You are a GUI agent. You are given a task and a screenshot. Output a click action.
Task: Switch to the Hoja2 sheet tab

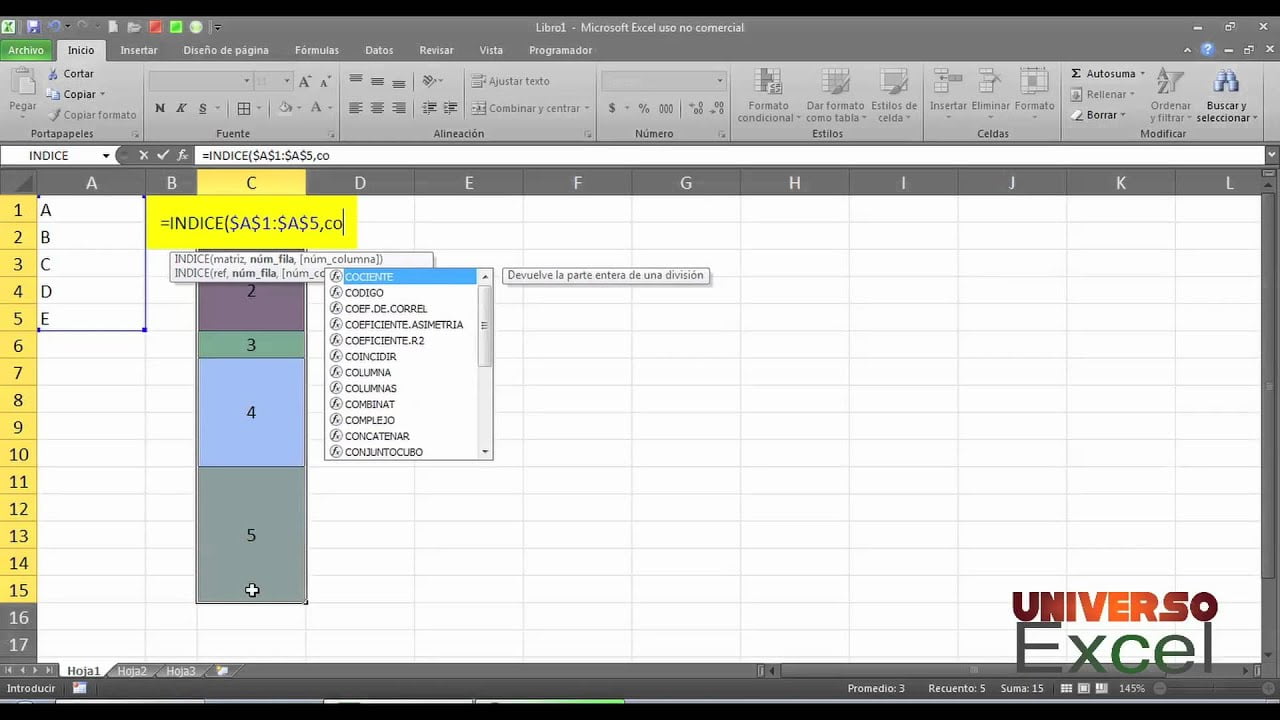point(131,670)
